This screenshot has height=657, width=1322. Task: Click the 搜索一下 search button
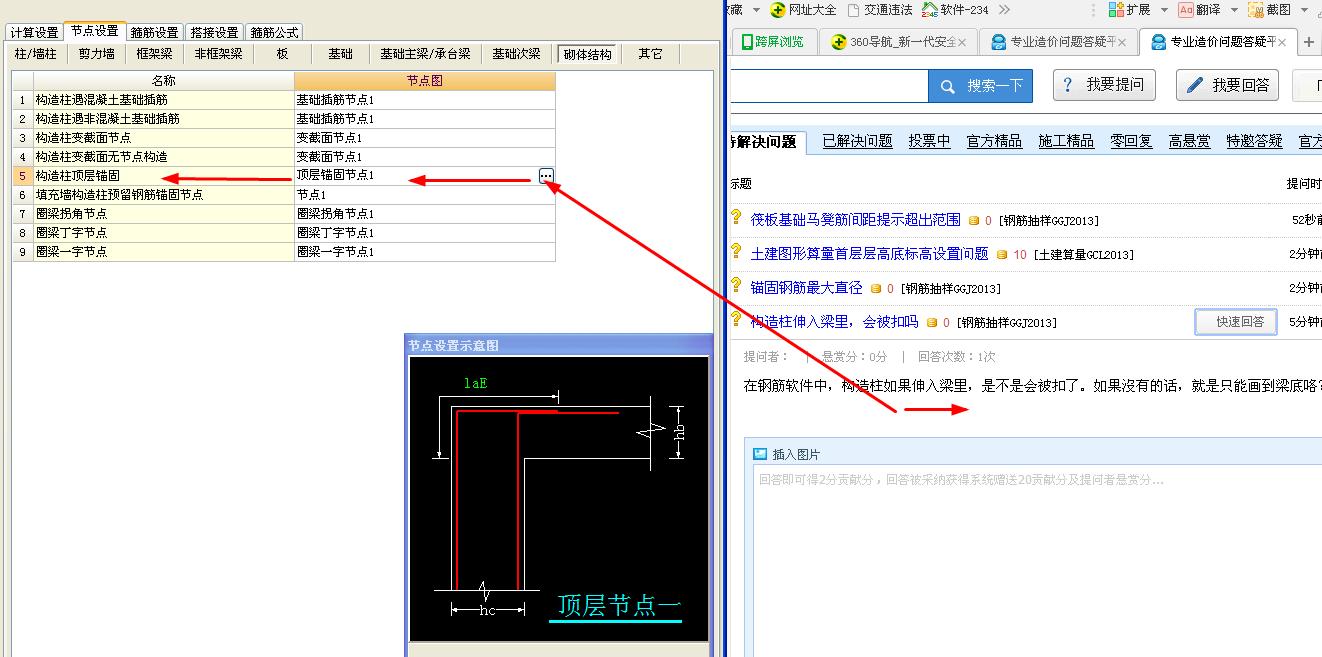pyautogui.click(x=980, y=86)
